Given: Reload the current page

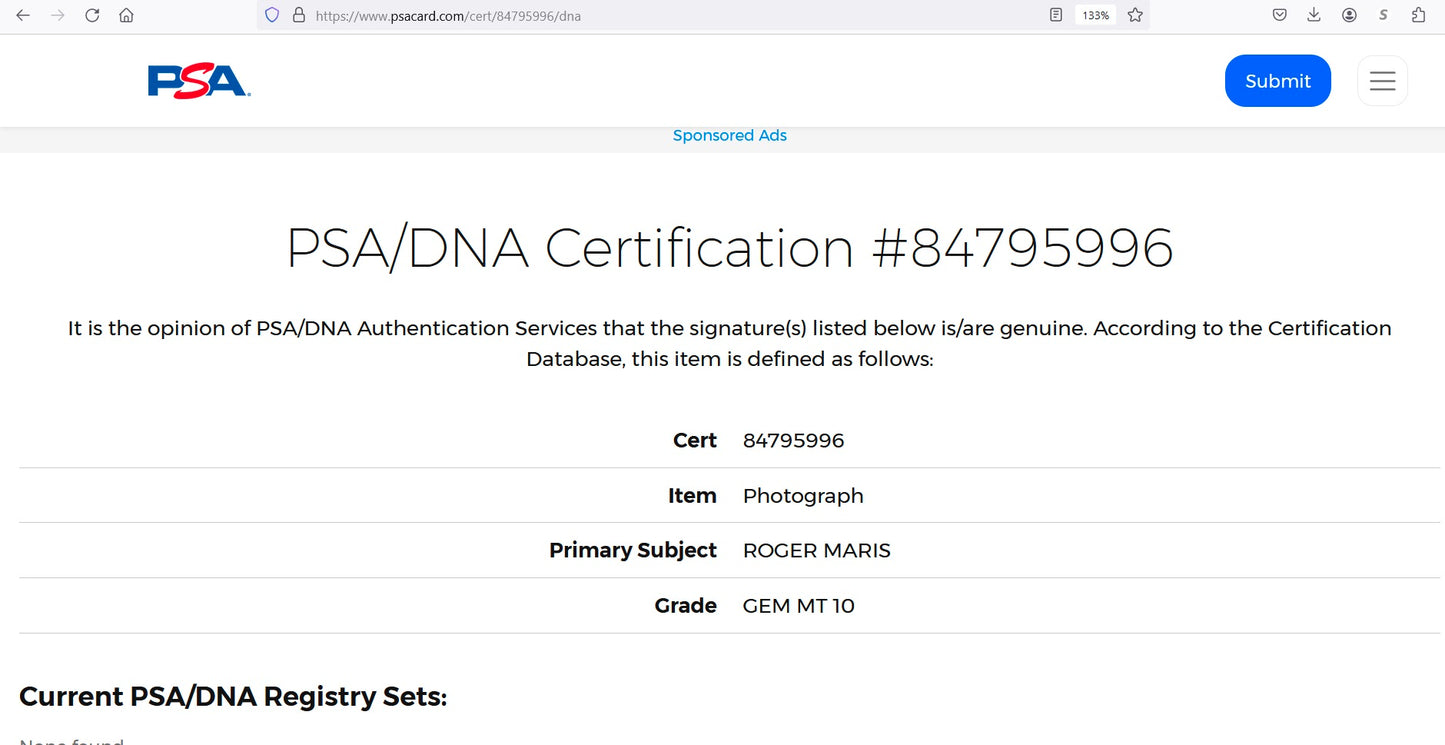Looking at the screenshot, I should (92, 15).
